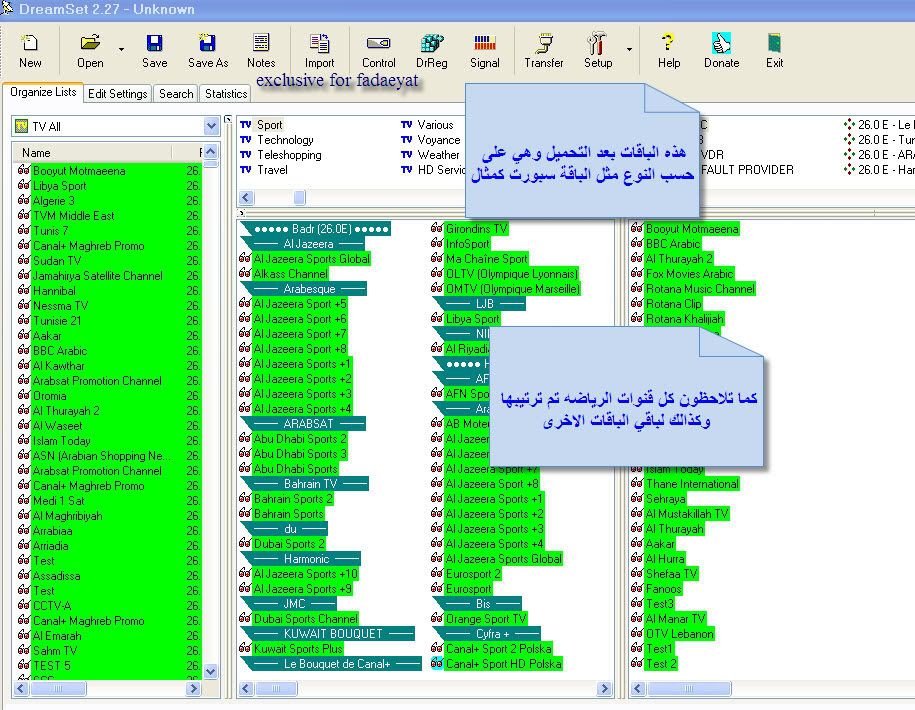The width and height of the screenshot is (915, 710).
Task: Click down arrow of Name list scrollbar
Action: 211,671
